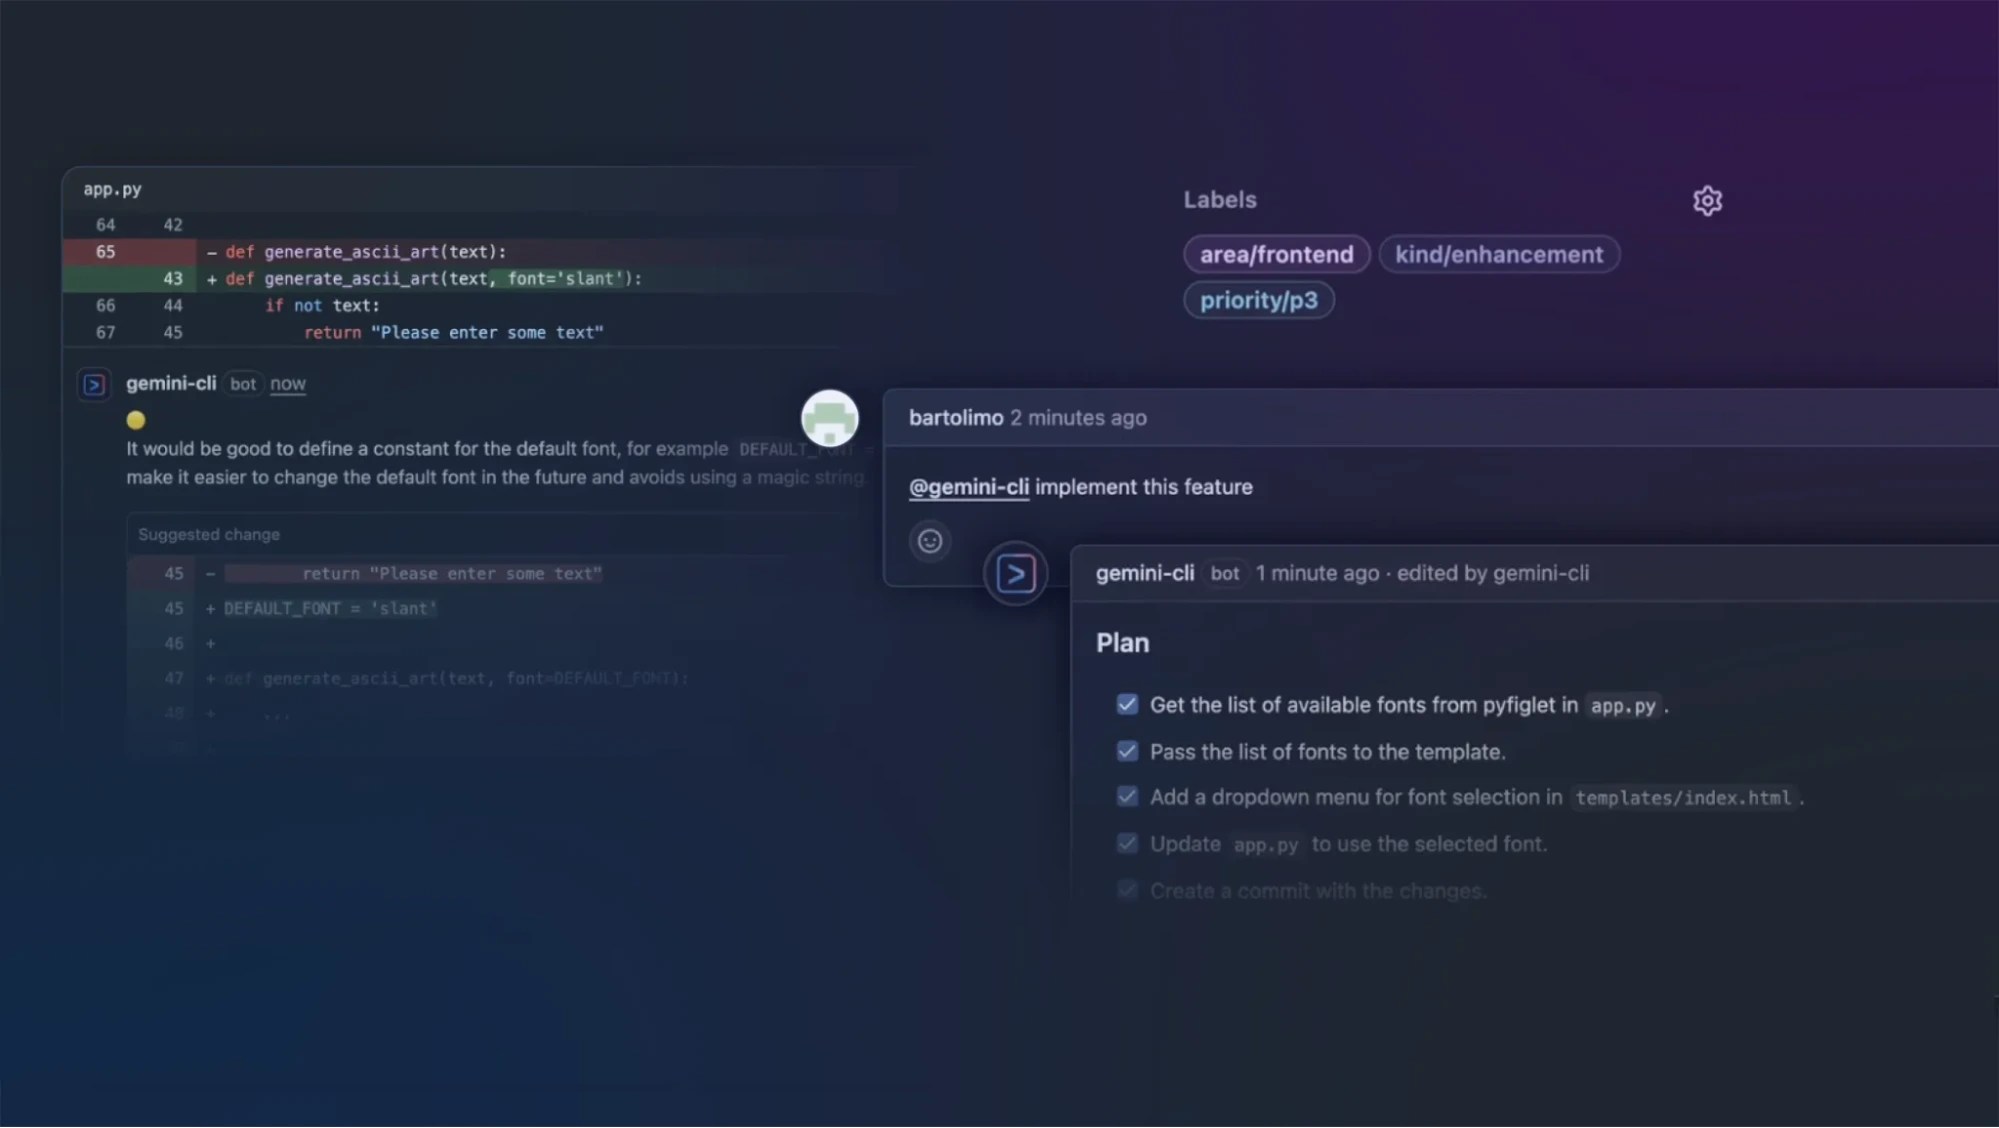Toggle the 'Update app.py to use selected font' checkbox
This screenshot has height=1128, width=1999.
point(1127,843)
